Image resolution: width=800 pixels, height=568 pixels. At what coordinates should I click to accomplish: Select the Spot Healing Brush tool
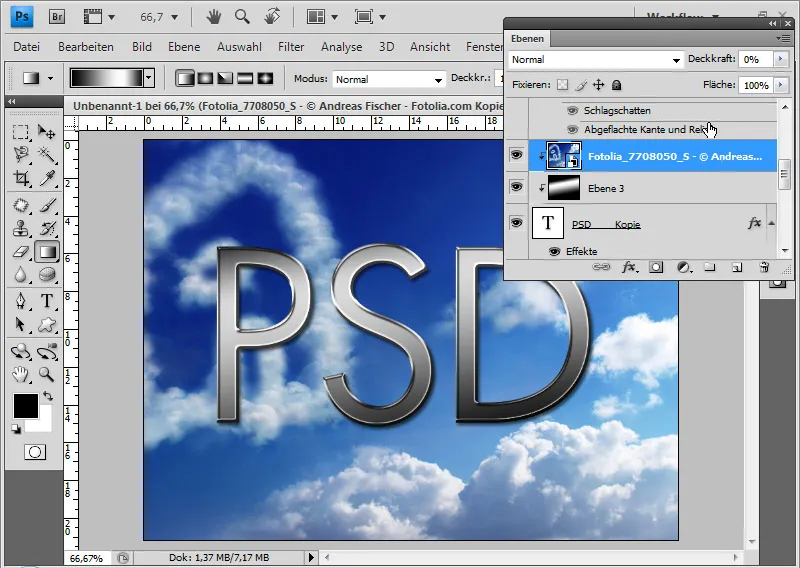coord(20,206)
